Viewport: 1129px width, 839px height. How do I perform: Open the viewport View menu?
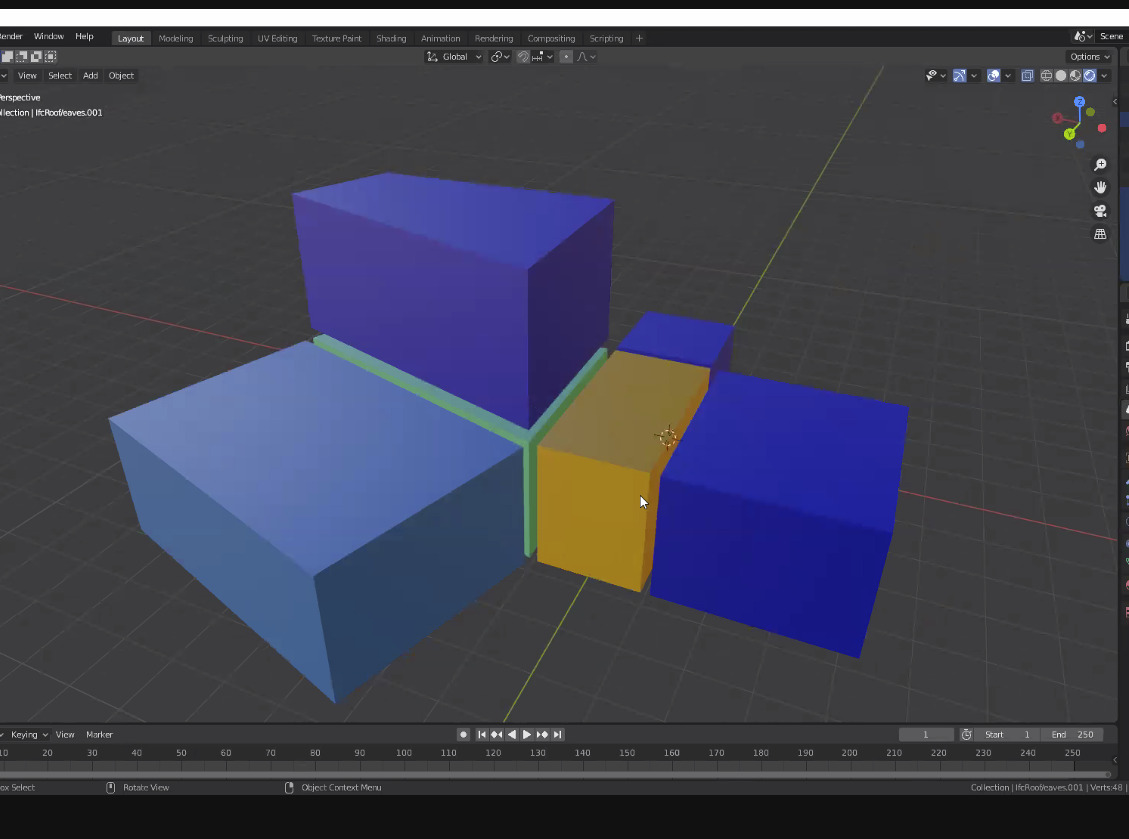(27, 76)
